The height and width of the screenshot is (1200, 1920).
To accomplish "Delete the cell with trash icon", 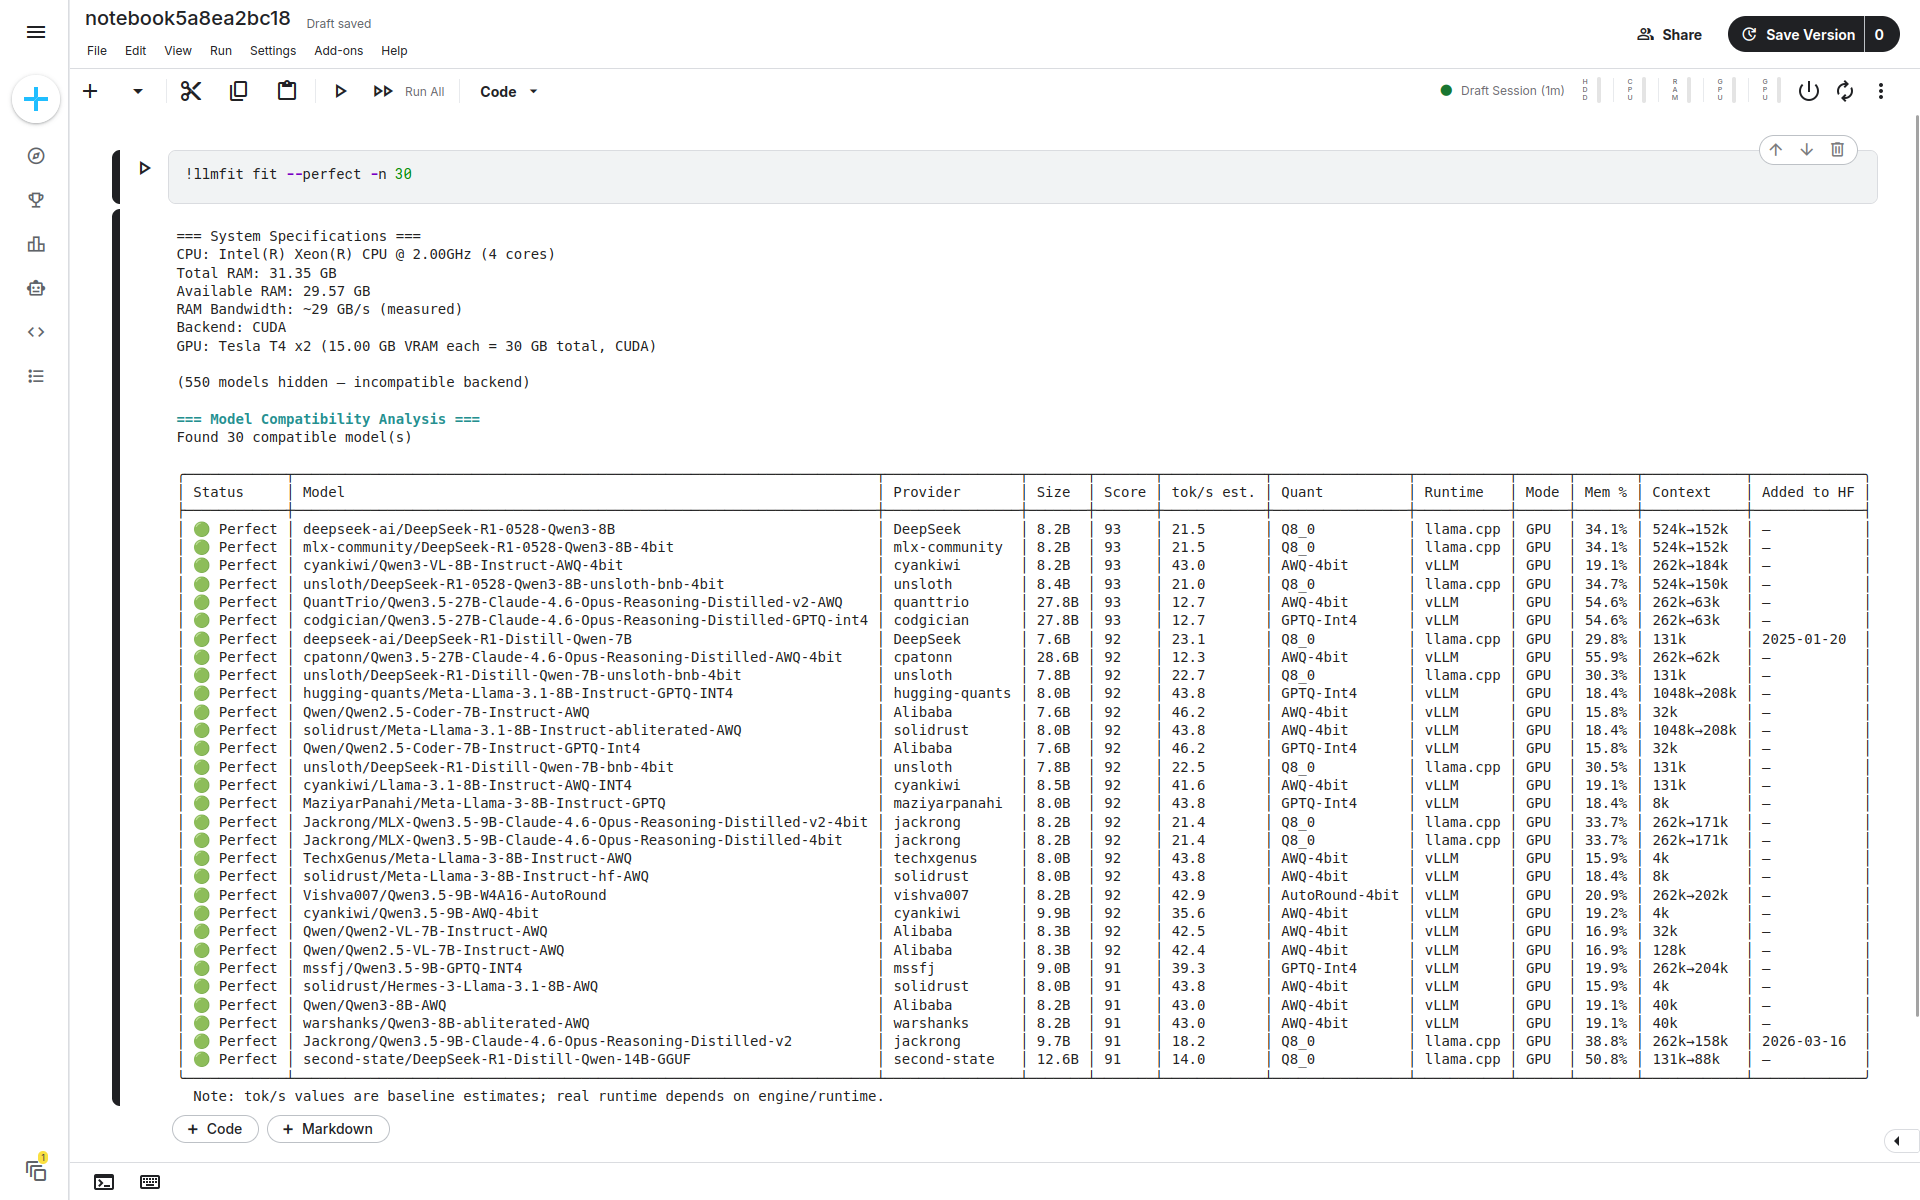I will click(1837, 150).
